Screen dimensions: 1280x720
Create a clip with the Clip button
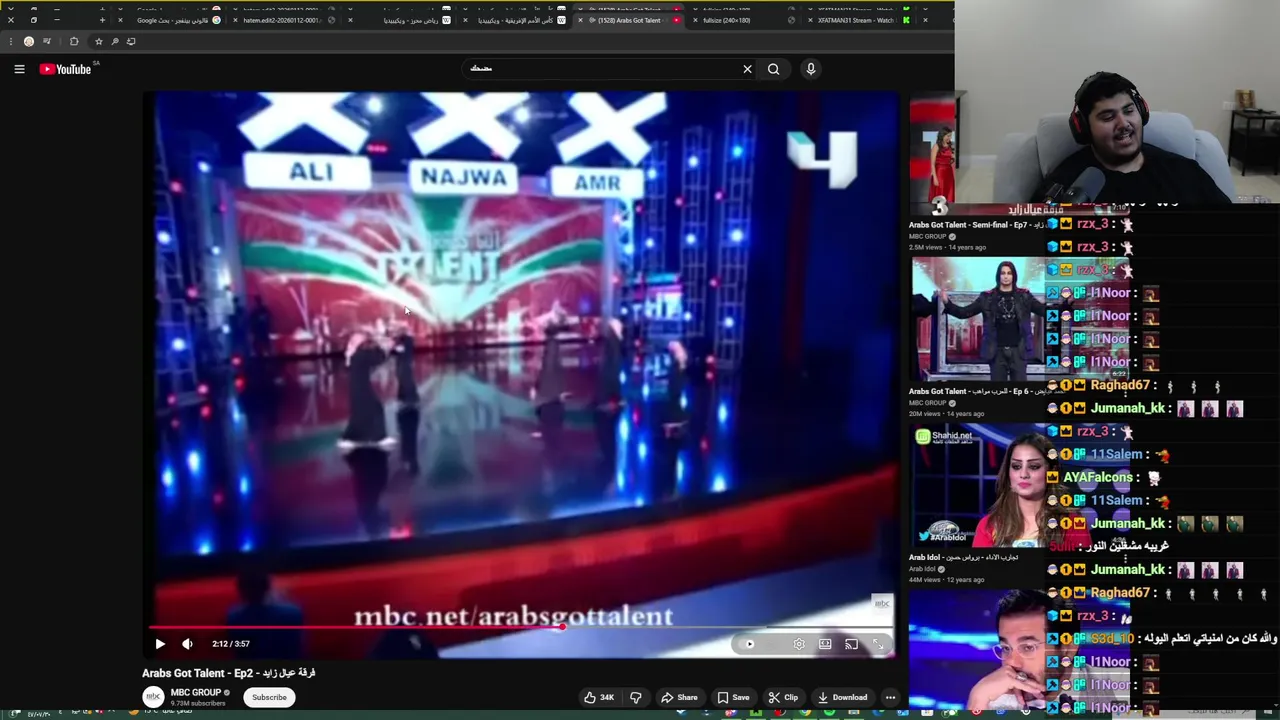pos(783,697)
